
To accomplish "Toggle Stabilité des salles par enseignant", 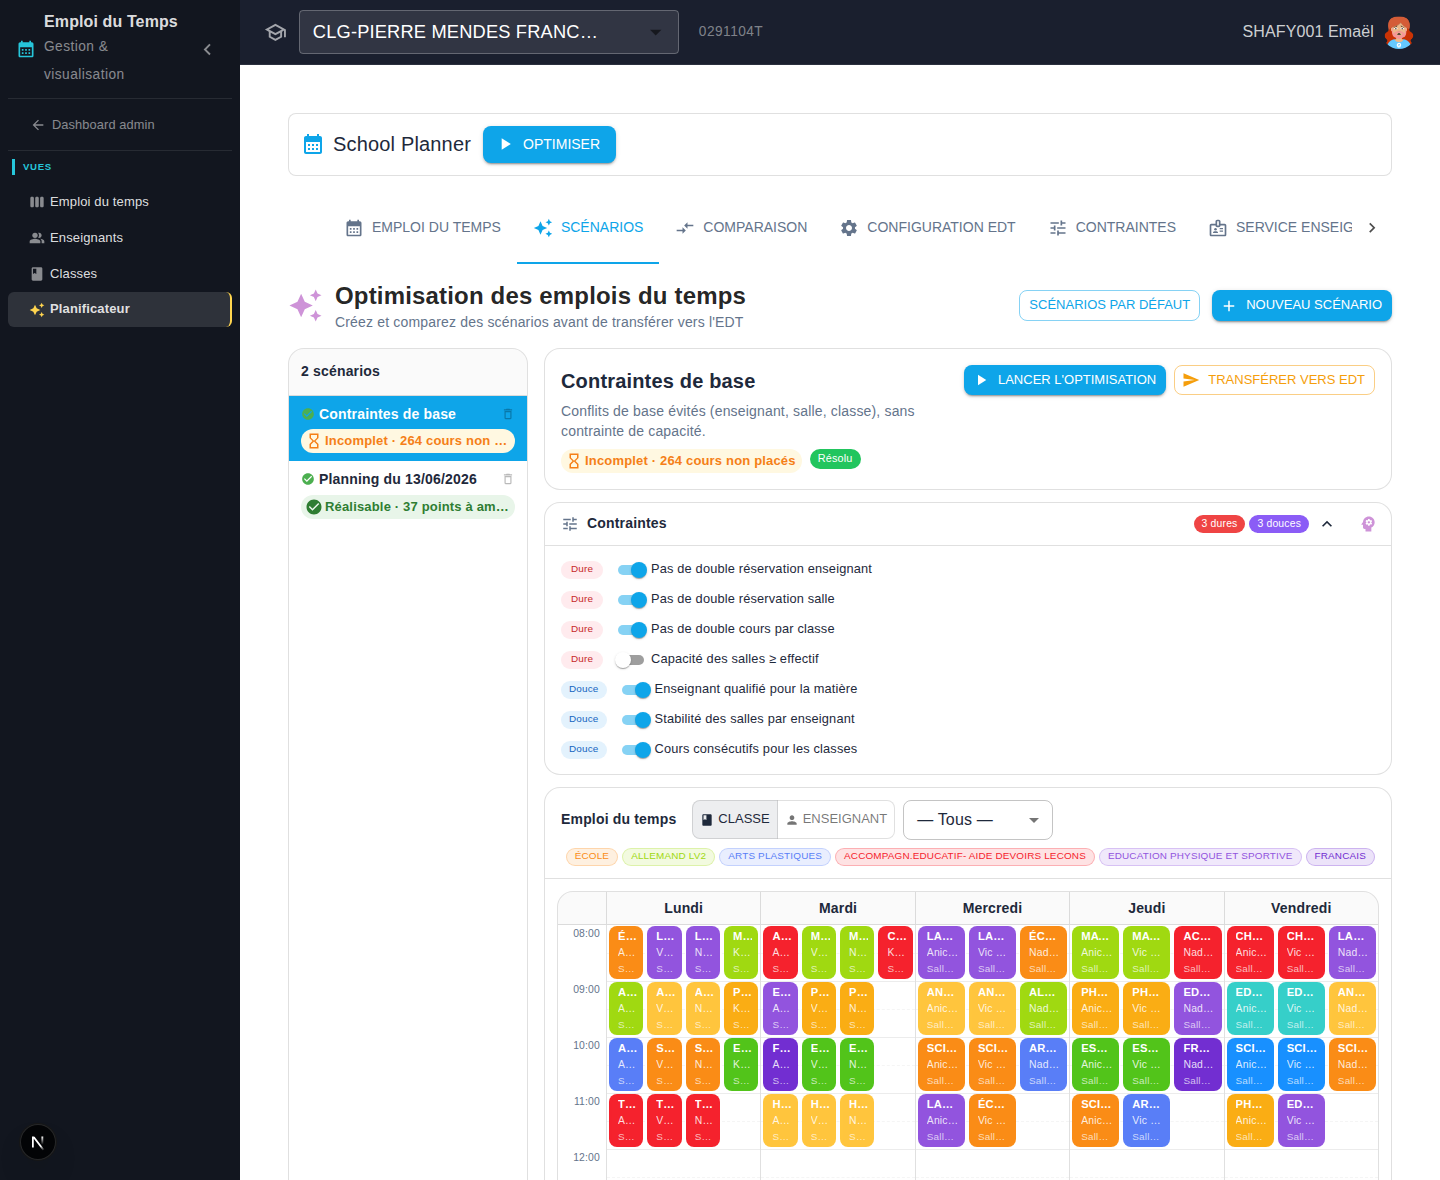I will click(636, 719).
